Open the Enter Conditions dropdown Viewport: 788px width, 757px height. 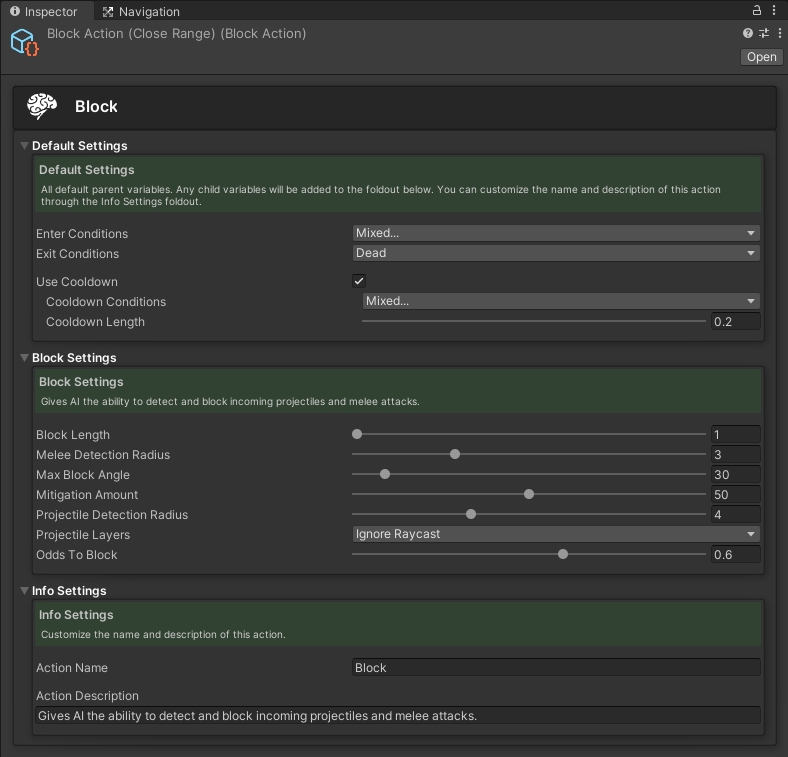[x=556, y=233]
